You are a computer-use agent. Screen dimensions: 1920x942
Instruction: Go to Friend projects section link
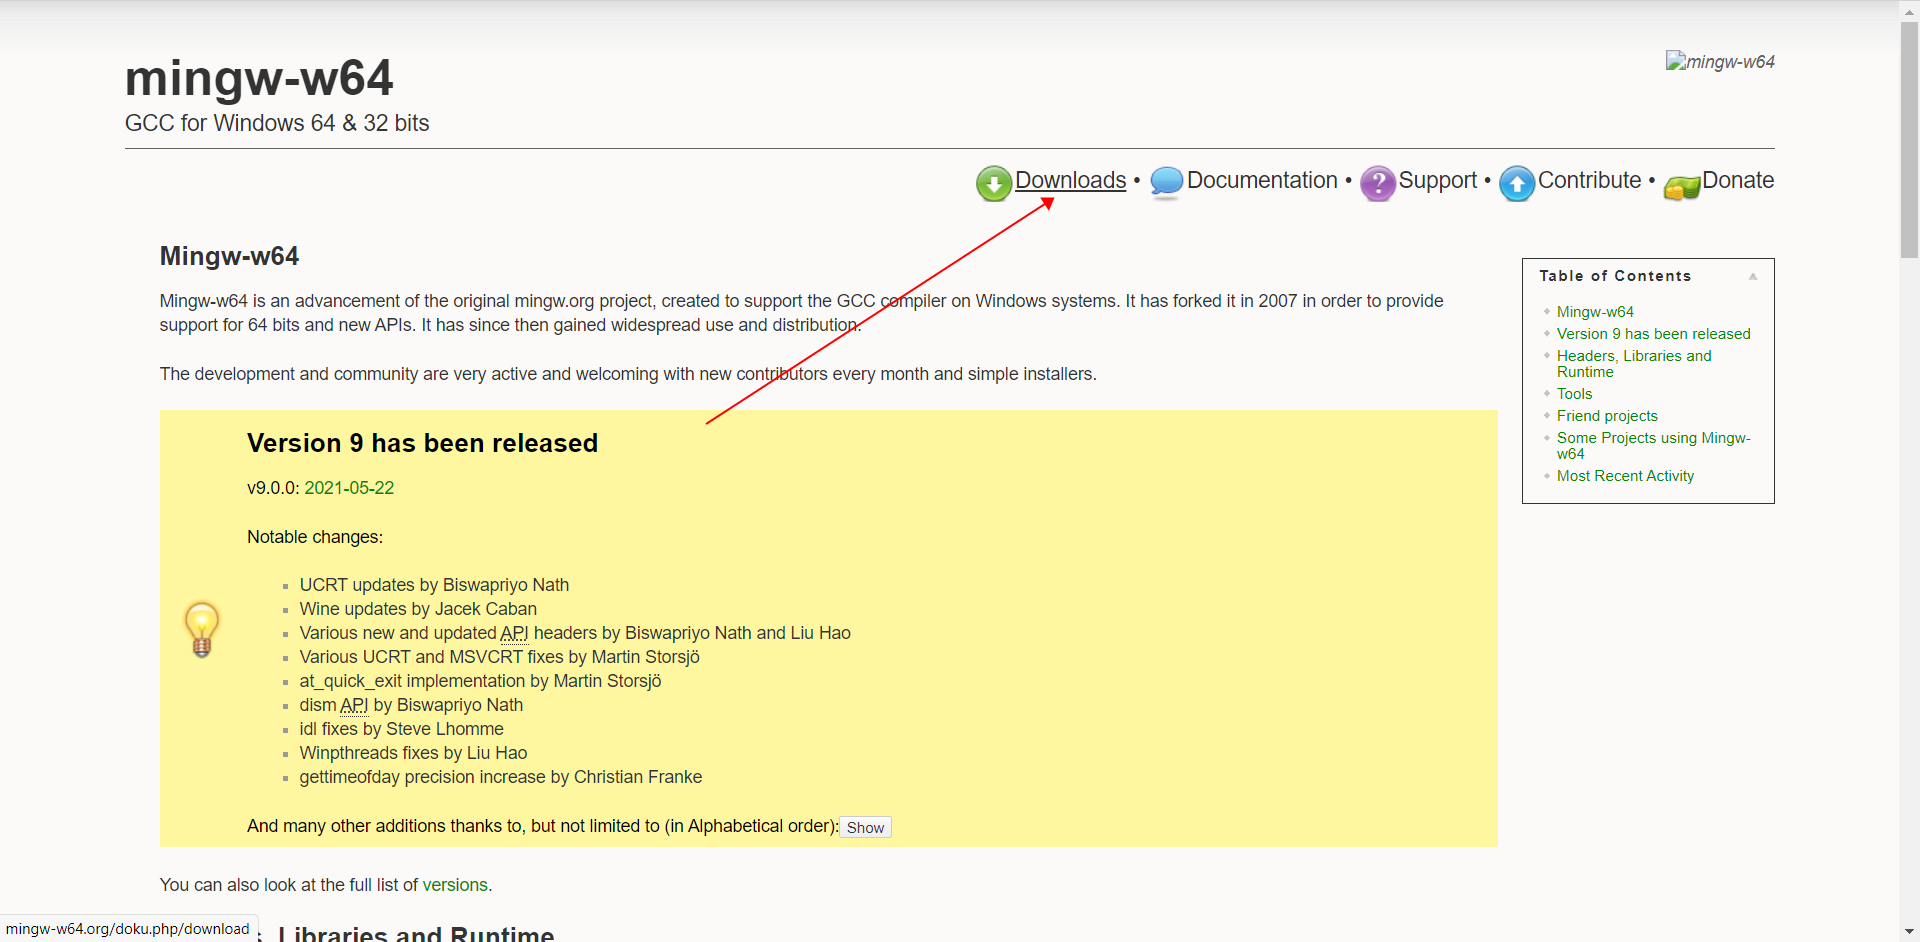coord(1607,416)
